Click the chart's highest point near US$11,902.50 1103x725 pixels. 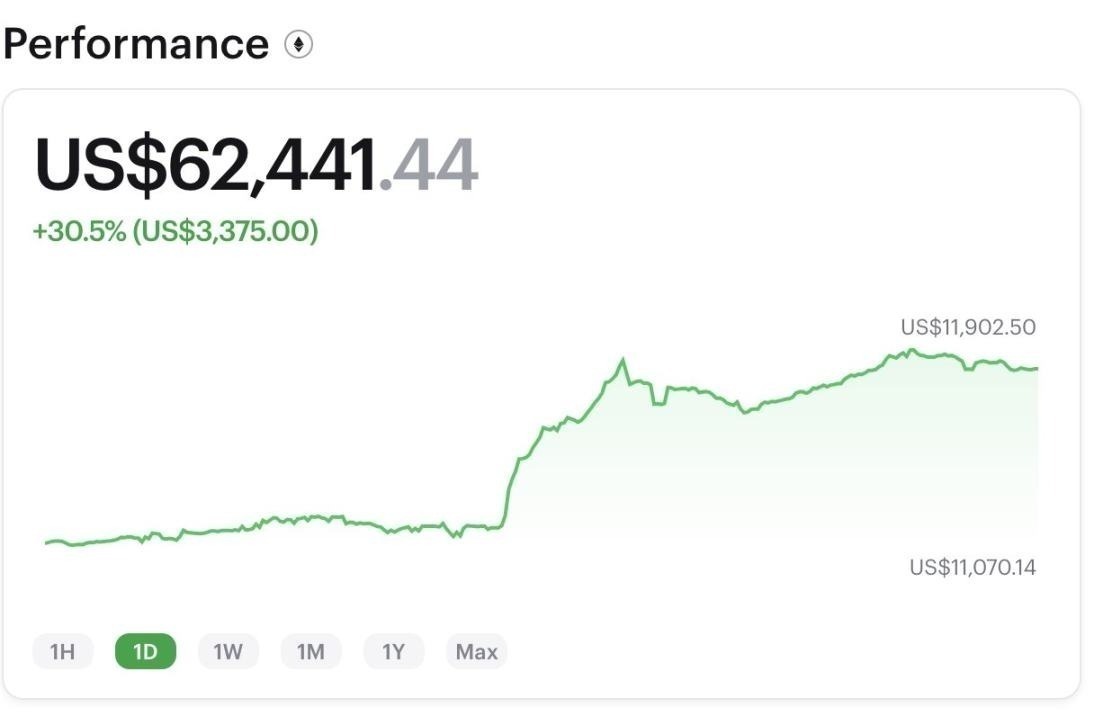pyautogui.click(x=911, y=350)
